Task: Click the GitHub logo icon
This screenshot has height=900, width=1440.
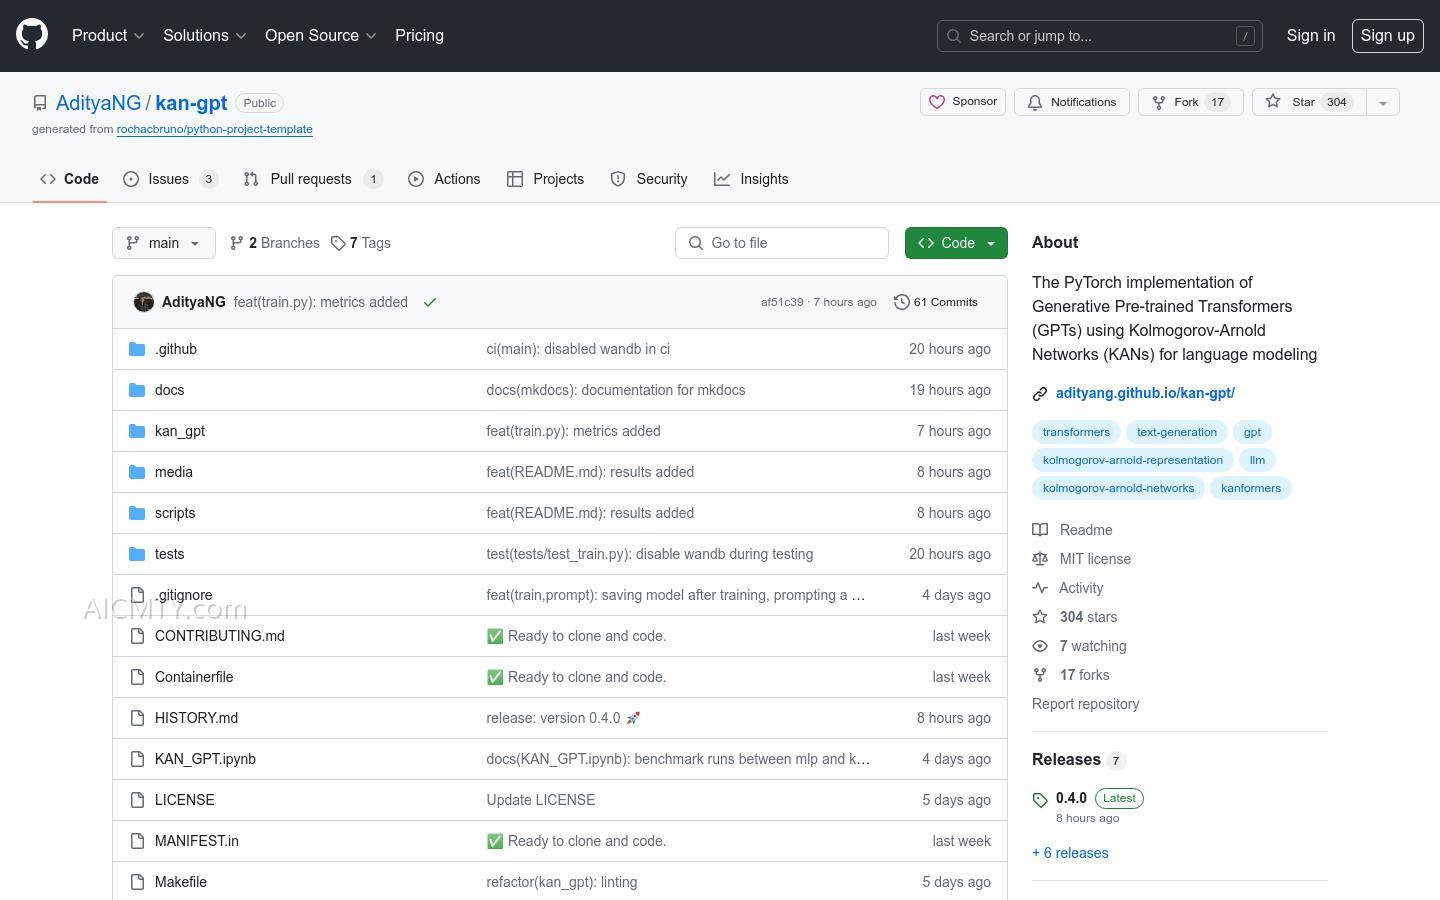Action: 32,35
